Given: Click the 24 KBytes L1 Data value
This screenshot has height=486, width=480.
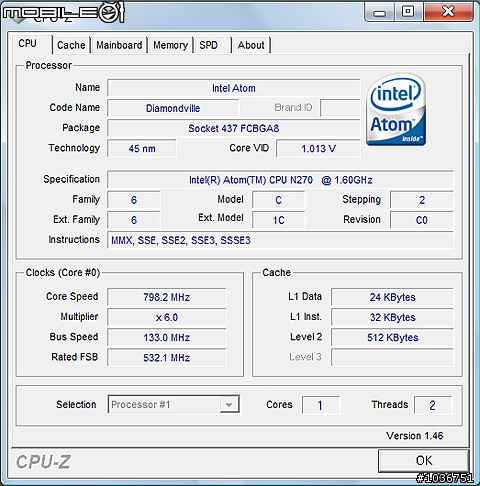Looking at the screenshot, I should (392, 297).
